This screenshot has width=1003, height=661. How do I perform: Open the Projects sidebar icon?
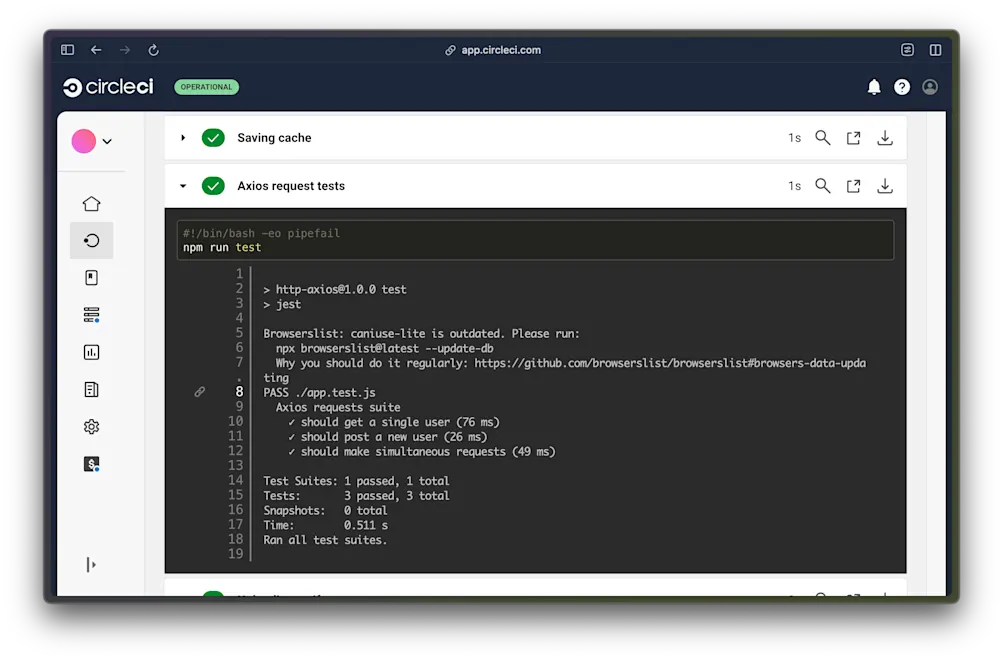pyautogui.click(x=91, y=277)
